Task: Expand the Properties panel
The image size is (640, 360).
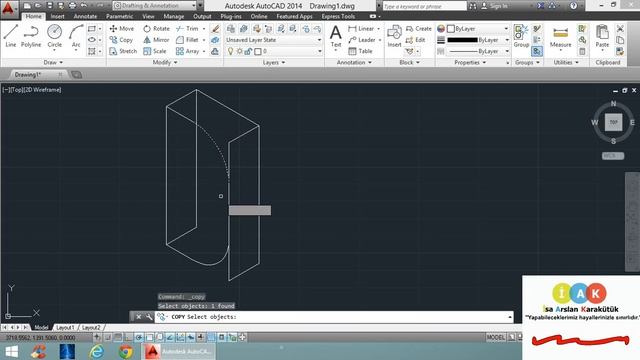Action: (x=470, y=62)
